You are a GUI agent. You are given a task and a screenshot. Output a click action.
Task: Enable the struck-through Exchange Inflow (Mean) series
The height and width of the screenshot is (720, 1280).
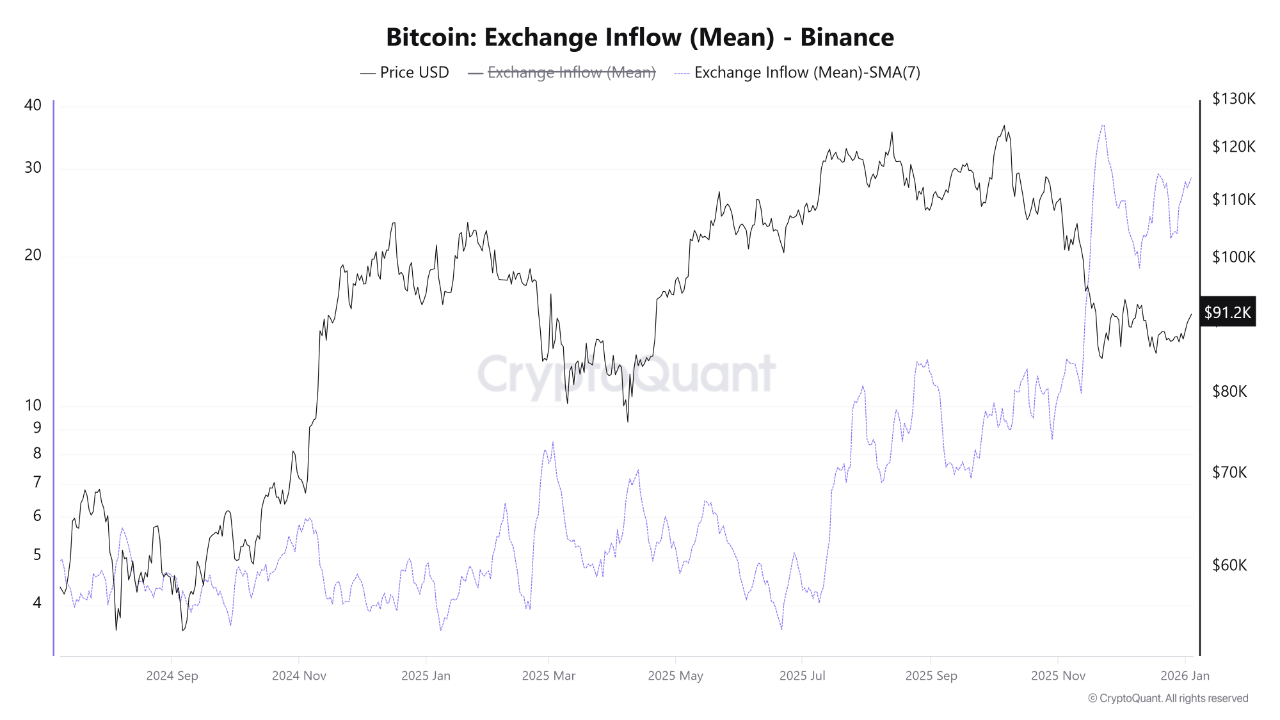click(x=571, y=72)
